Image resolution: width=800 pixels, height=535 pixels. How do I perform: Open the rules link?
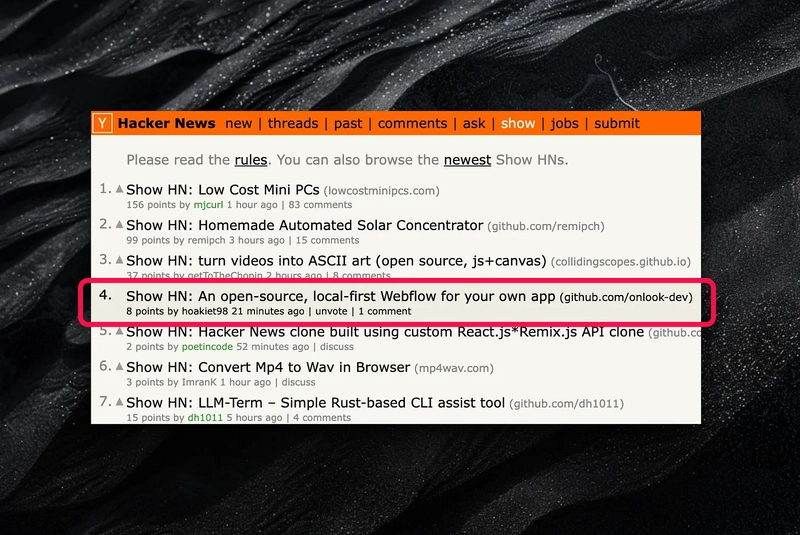point(250,160)
